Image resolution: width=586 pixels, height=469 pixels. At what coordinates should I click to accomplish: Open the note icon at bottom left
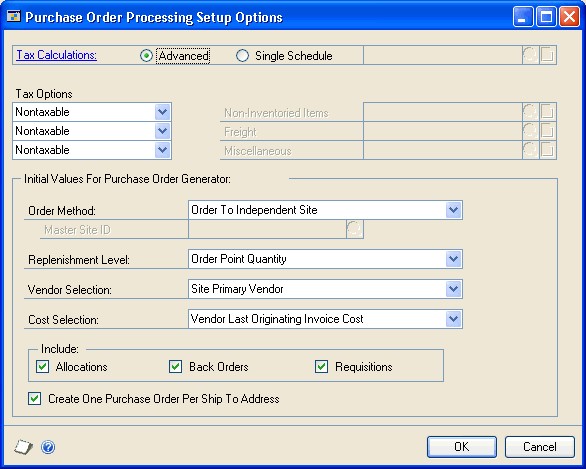(x=24, y=447)
